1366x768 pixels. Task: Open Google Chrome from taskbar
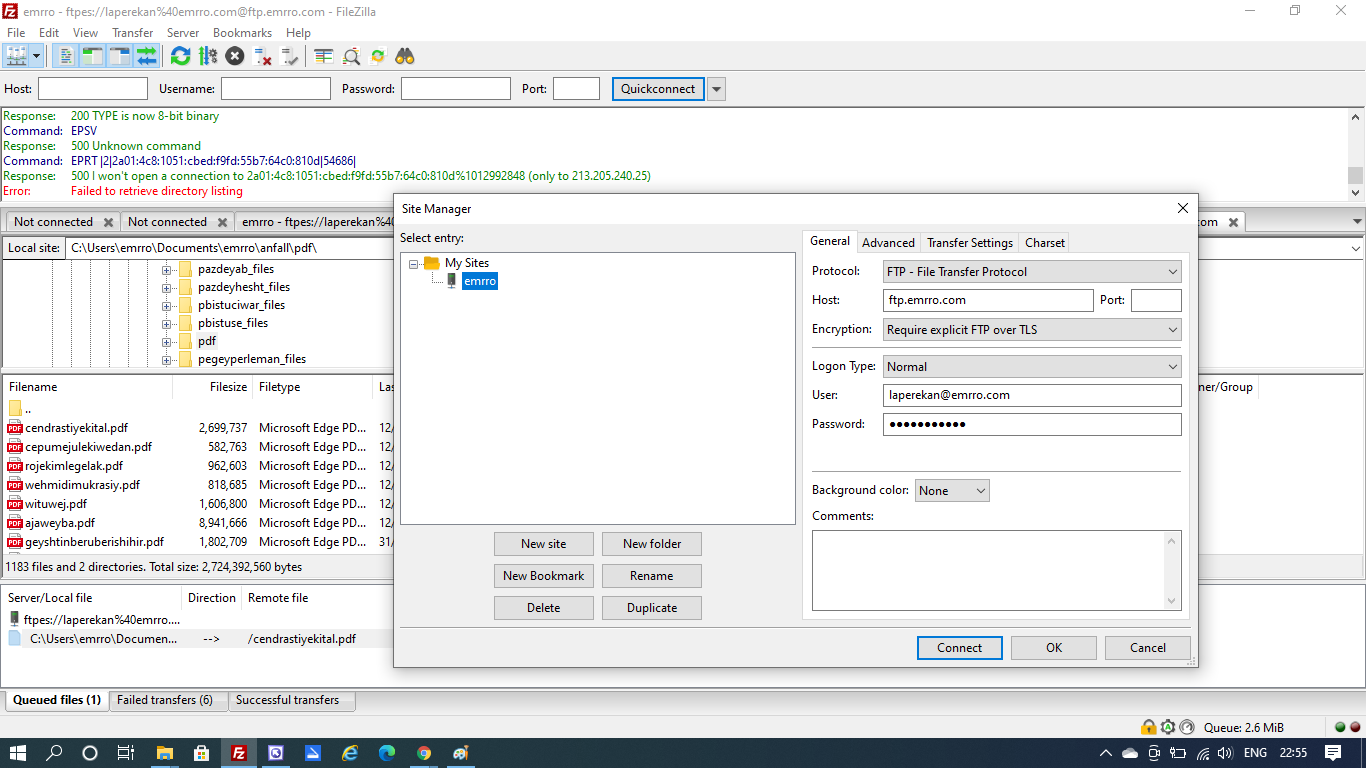pos(424,753)
